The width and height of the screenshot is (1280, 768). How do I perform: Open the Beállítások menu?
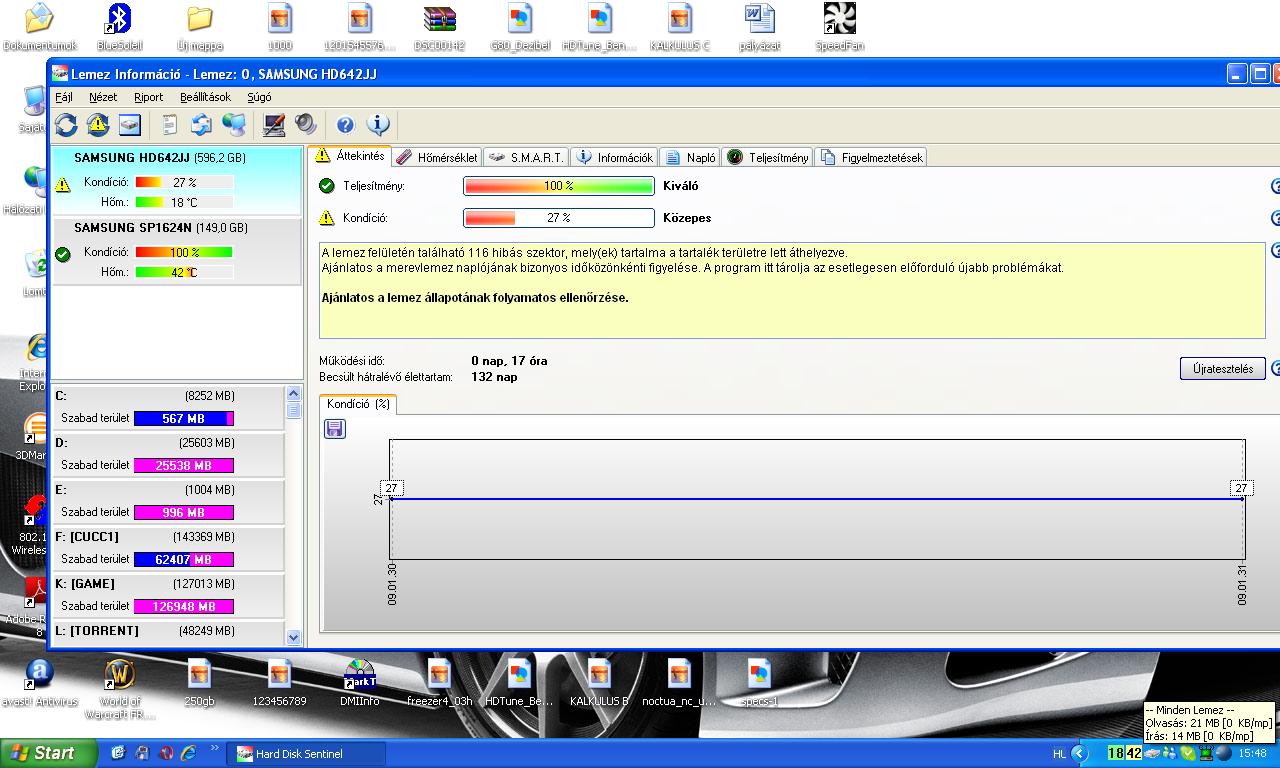[x=205, y=97]
